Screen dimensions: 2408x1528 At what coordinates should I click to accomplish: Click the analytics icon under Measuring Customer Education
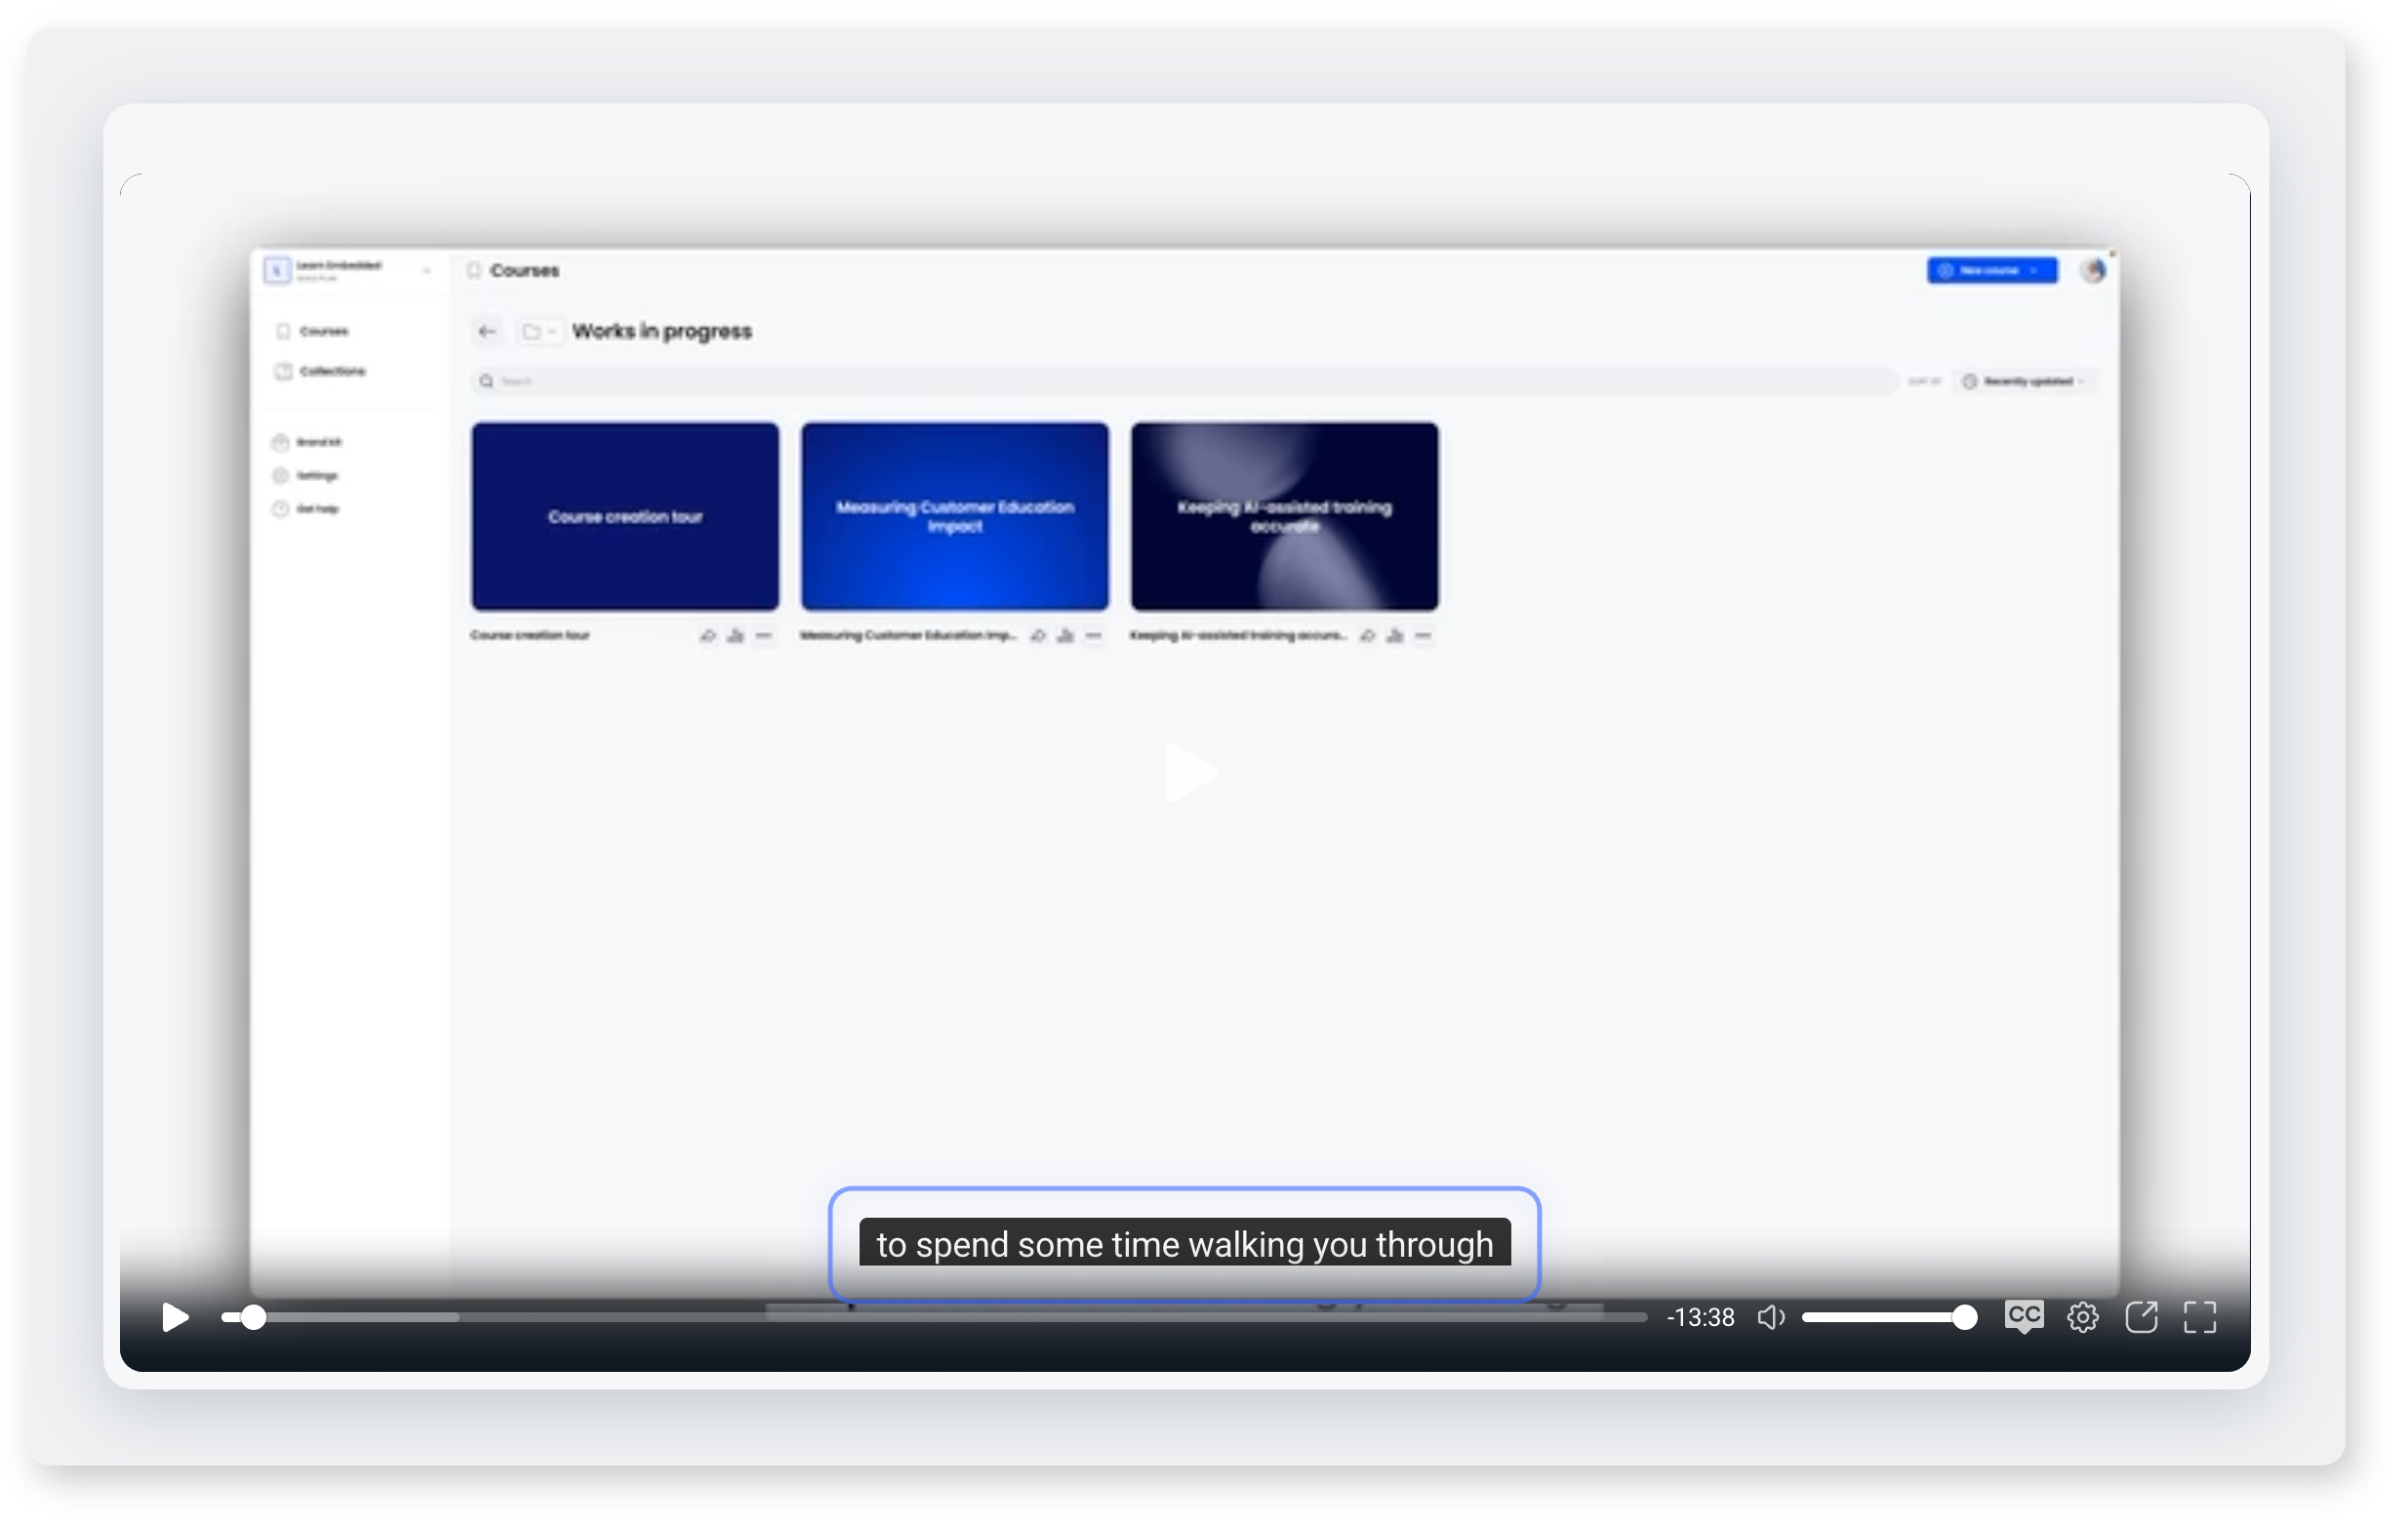[1065, 636]
